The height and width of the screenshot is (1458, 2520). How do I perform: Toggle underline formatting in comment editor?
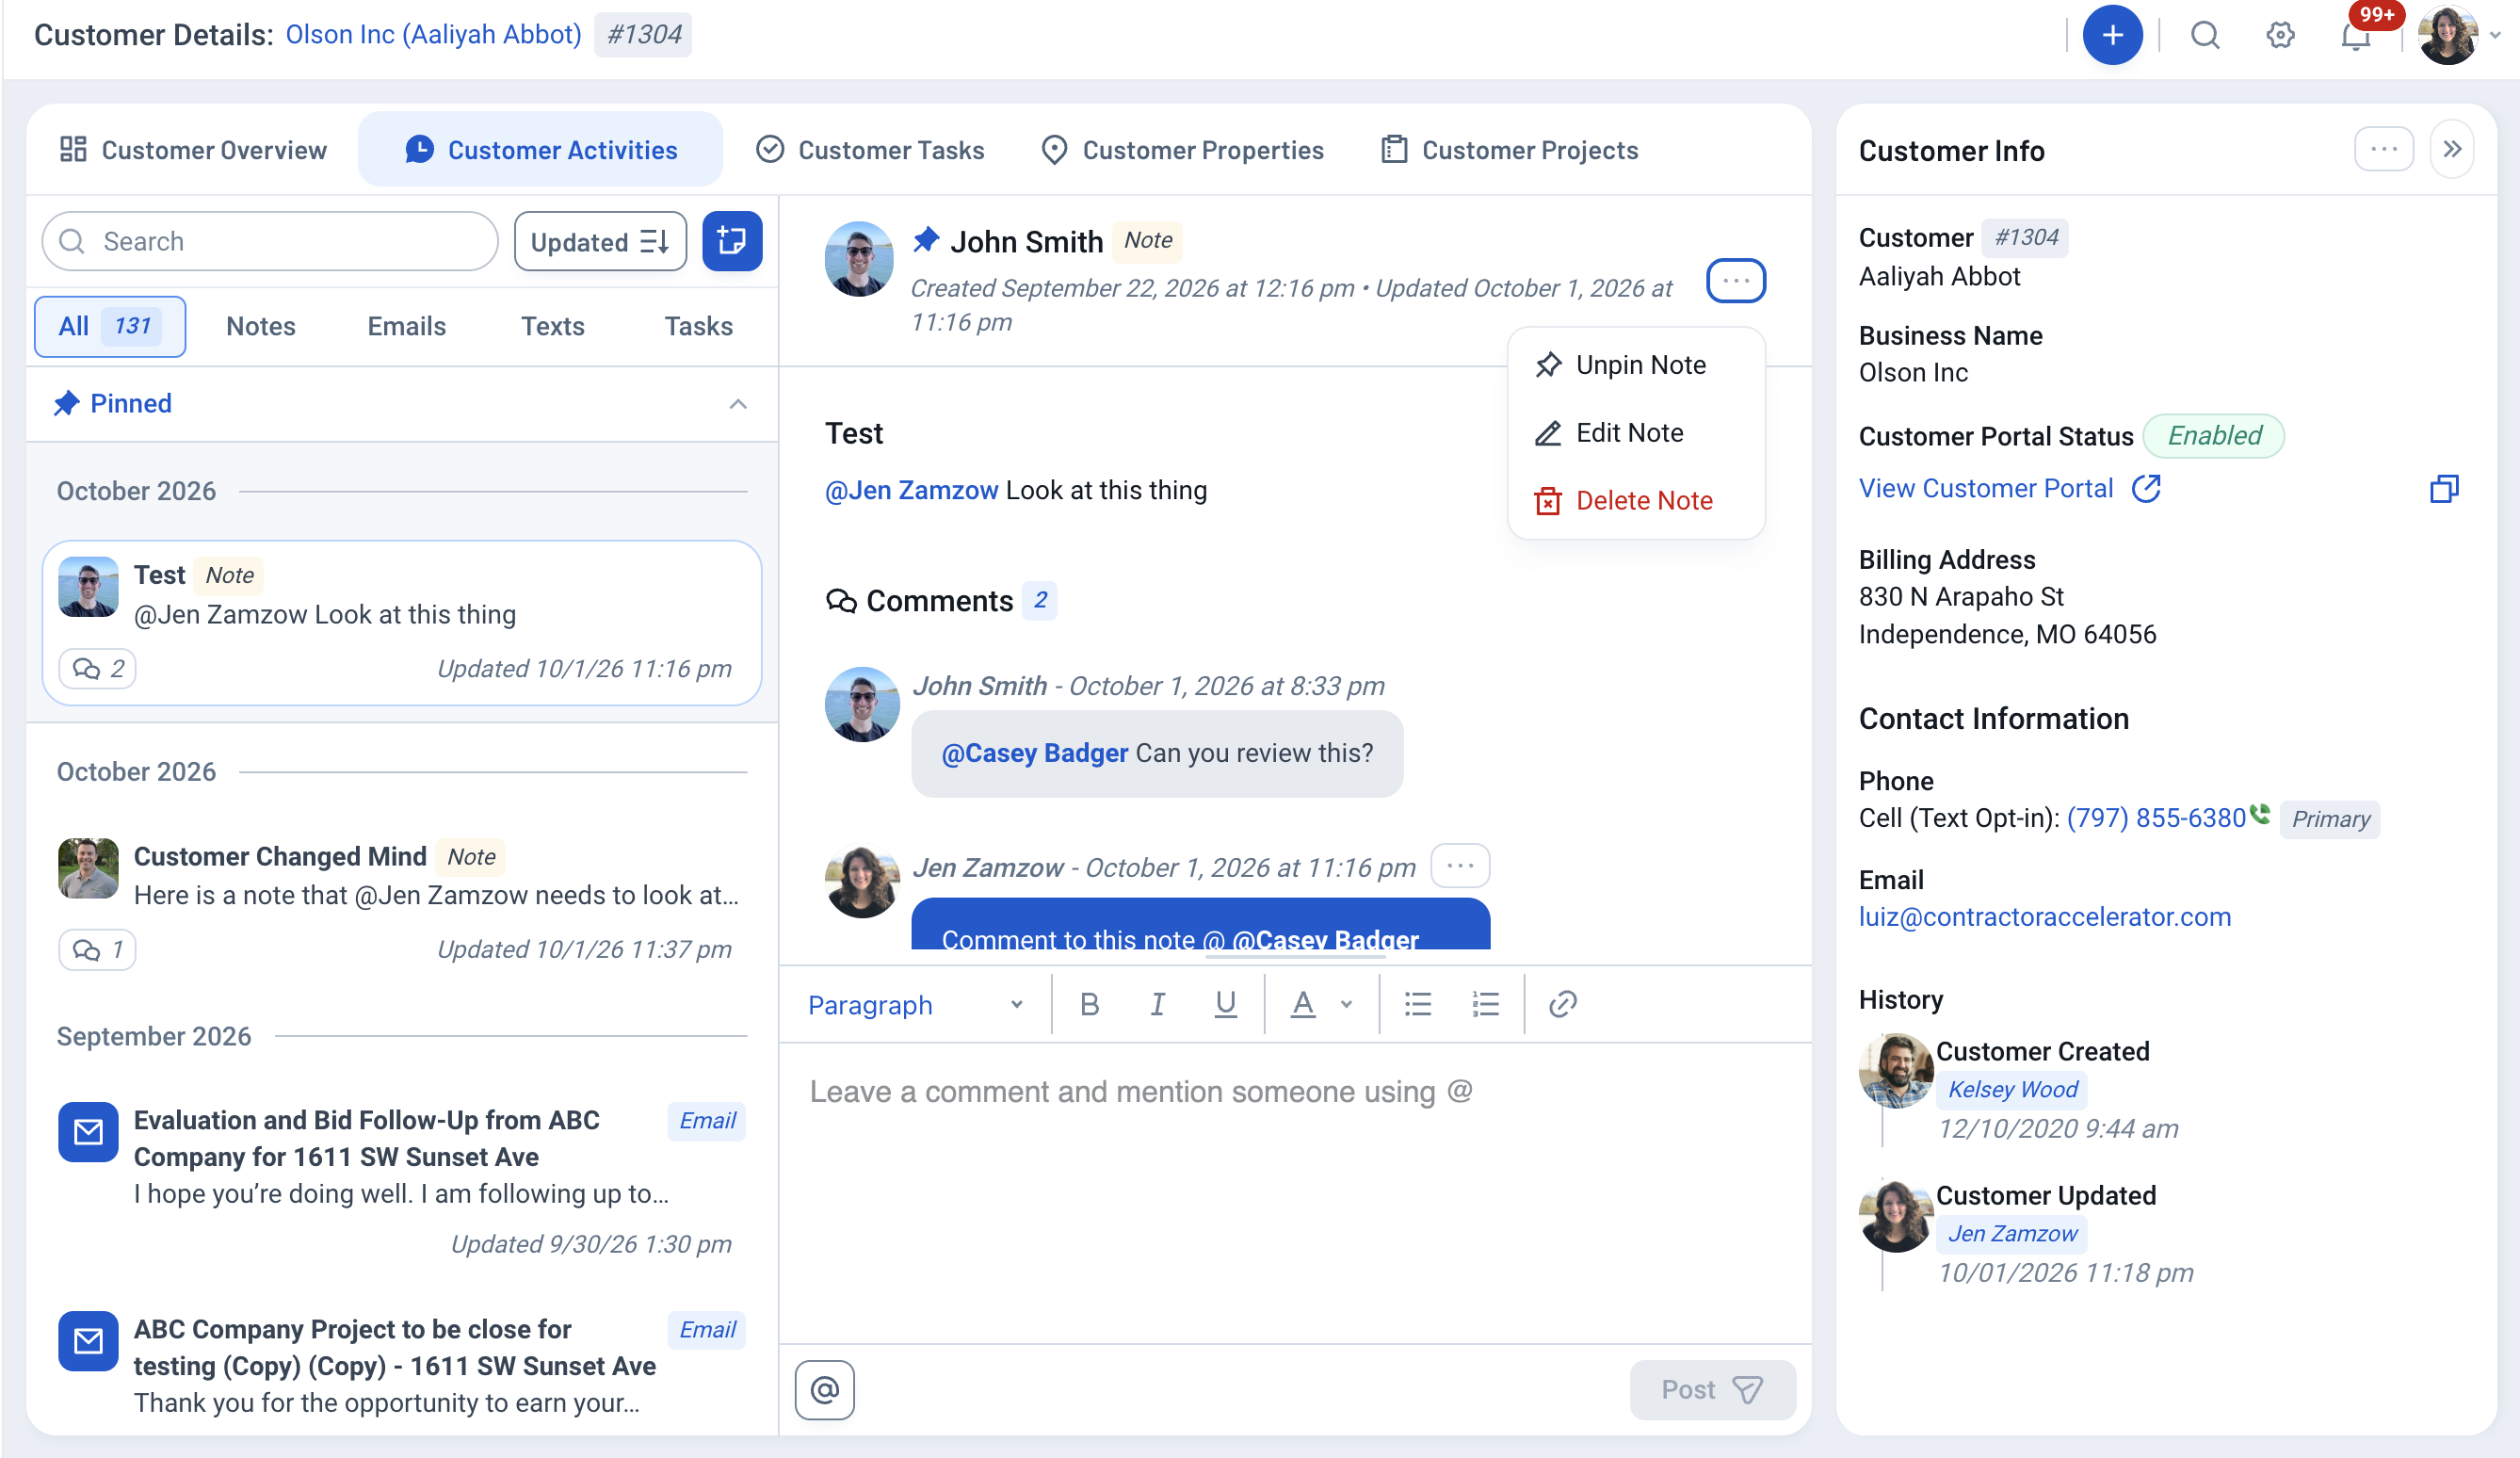[1225, 1004]
